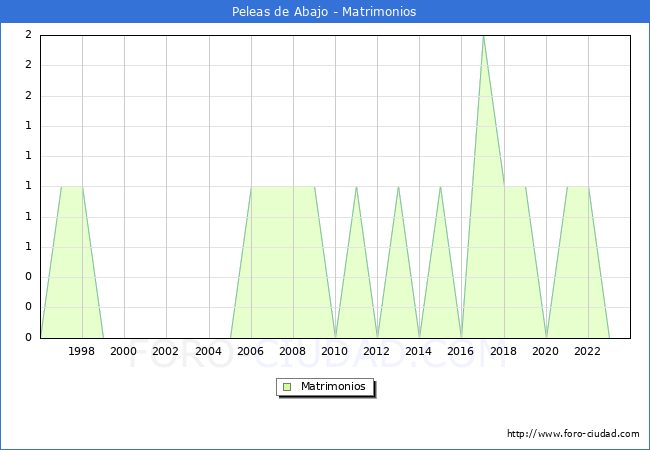This screenshot has width=650, height=450.
Task: Click the topmost y-axis label
Action: [x=28, y=35]
